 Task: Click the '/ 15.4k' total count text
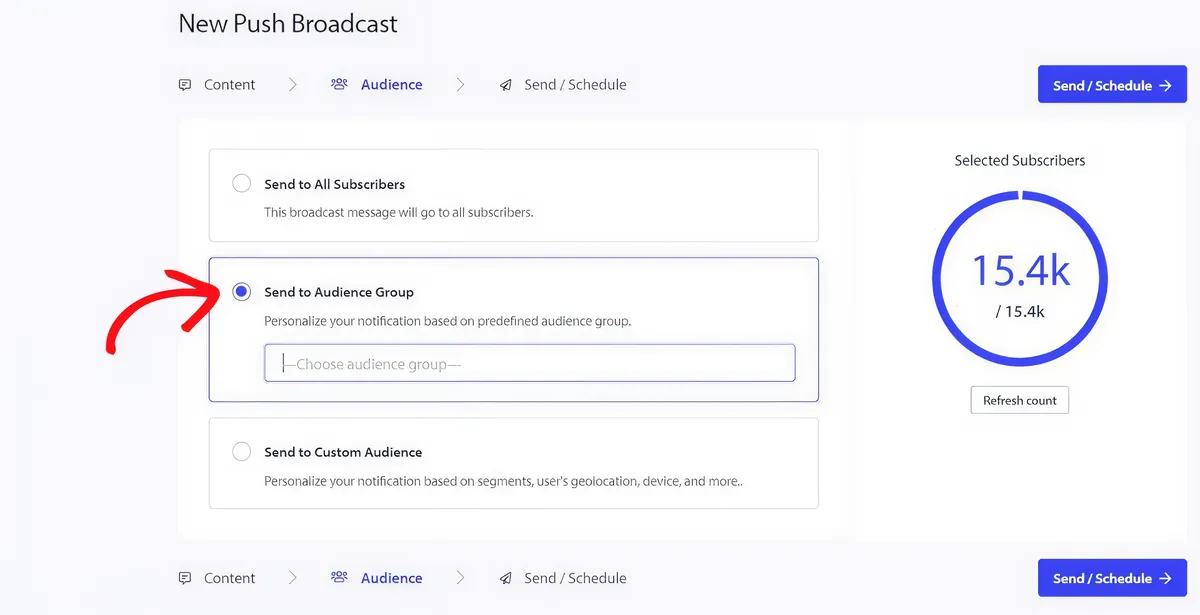click(1020, 312)
